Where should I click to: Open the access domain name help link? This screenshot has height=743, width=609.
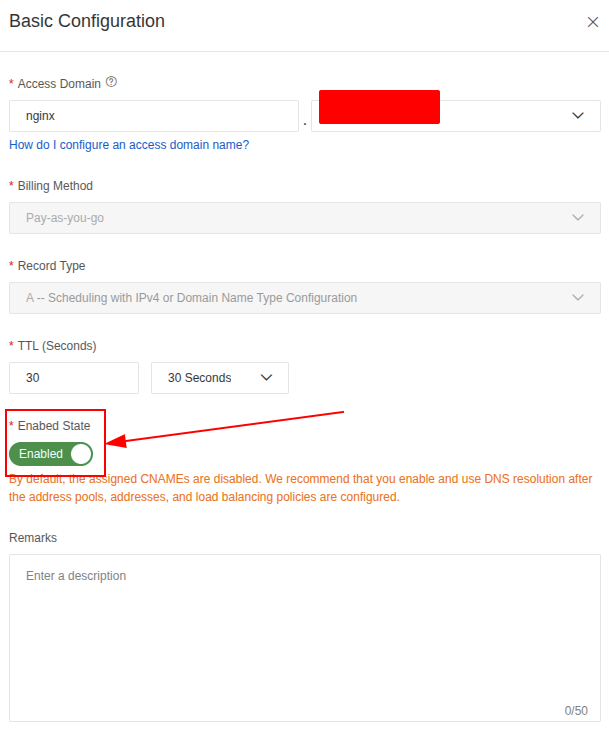(129, 145)
